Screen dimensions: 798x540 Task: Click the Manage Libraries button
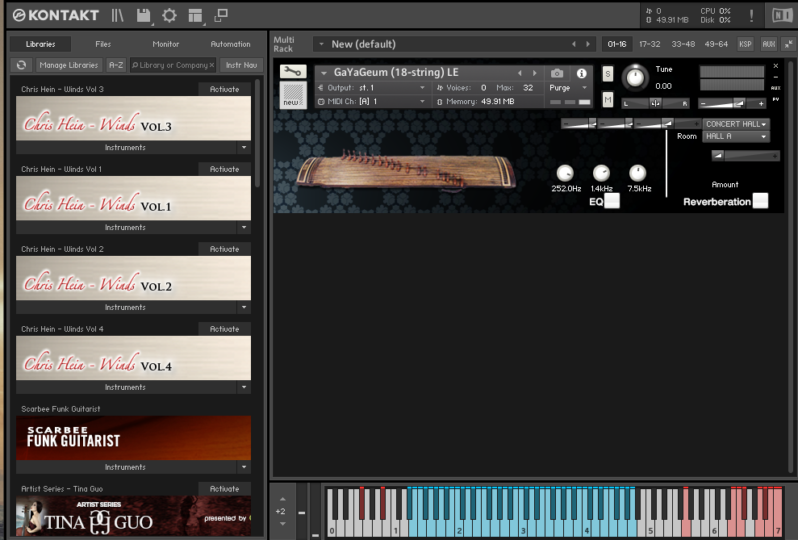click(x=68, y=65)
